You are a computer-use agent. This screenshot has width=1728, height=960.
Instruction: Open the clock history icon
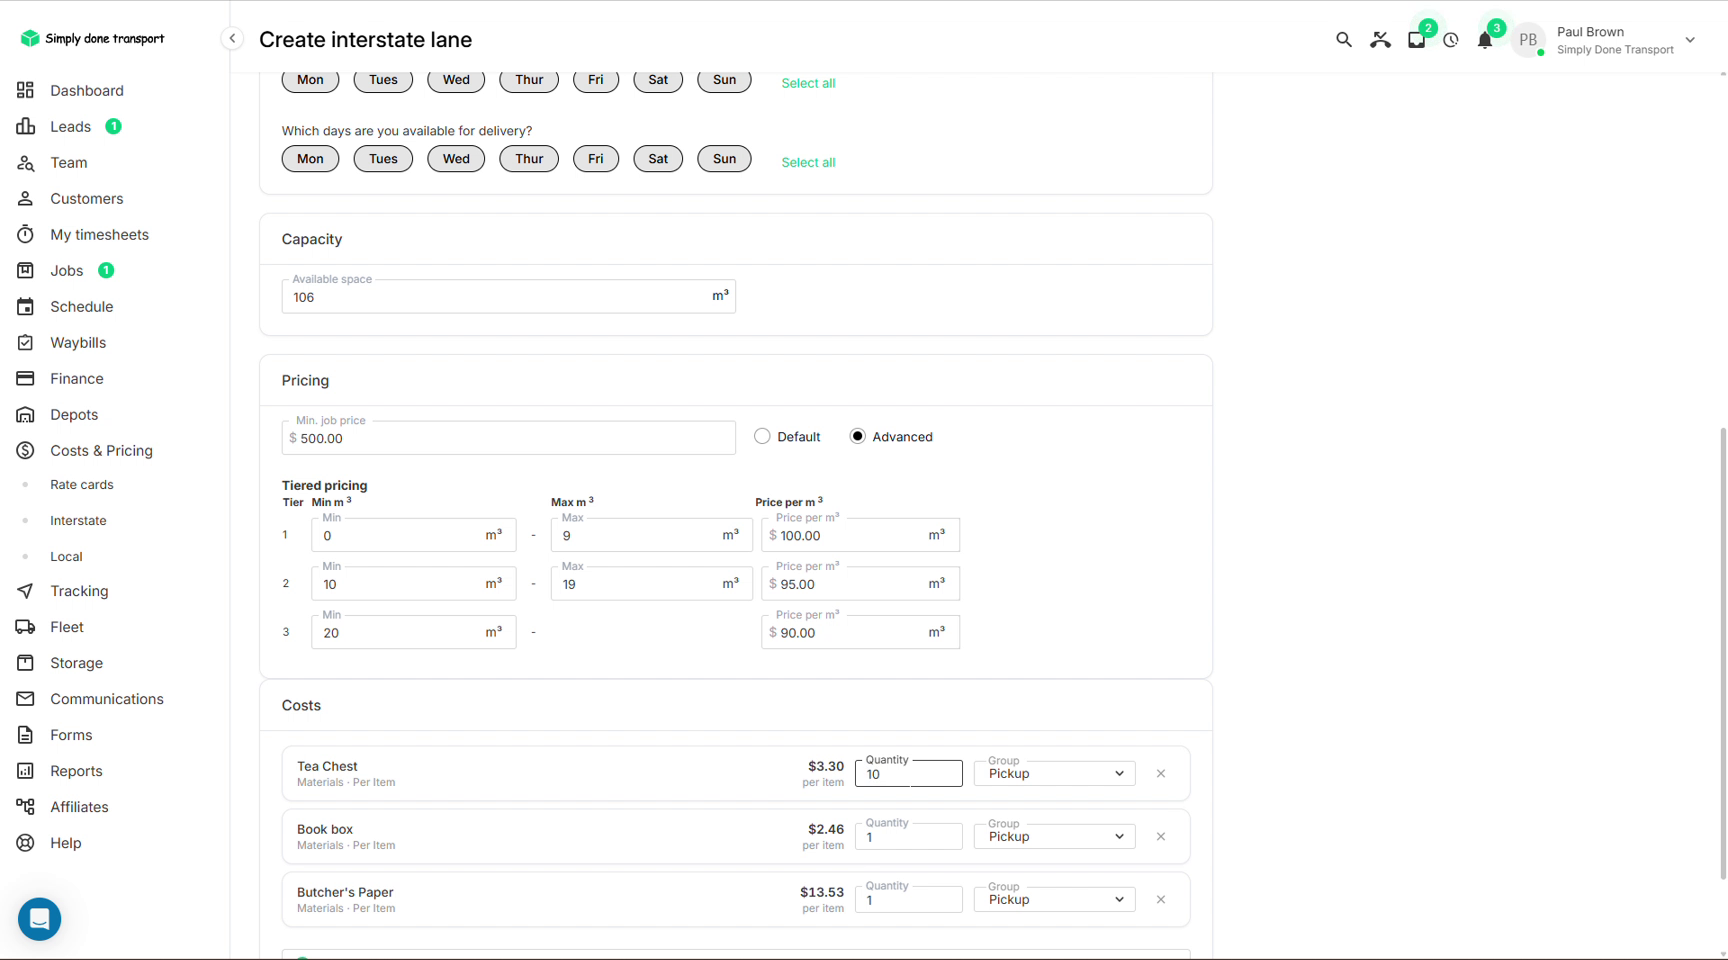(1451, 40)
